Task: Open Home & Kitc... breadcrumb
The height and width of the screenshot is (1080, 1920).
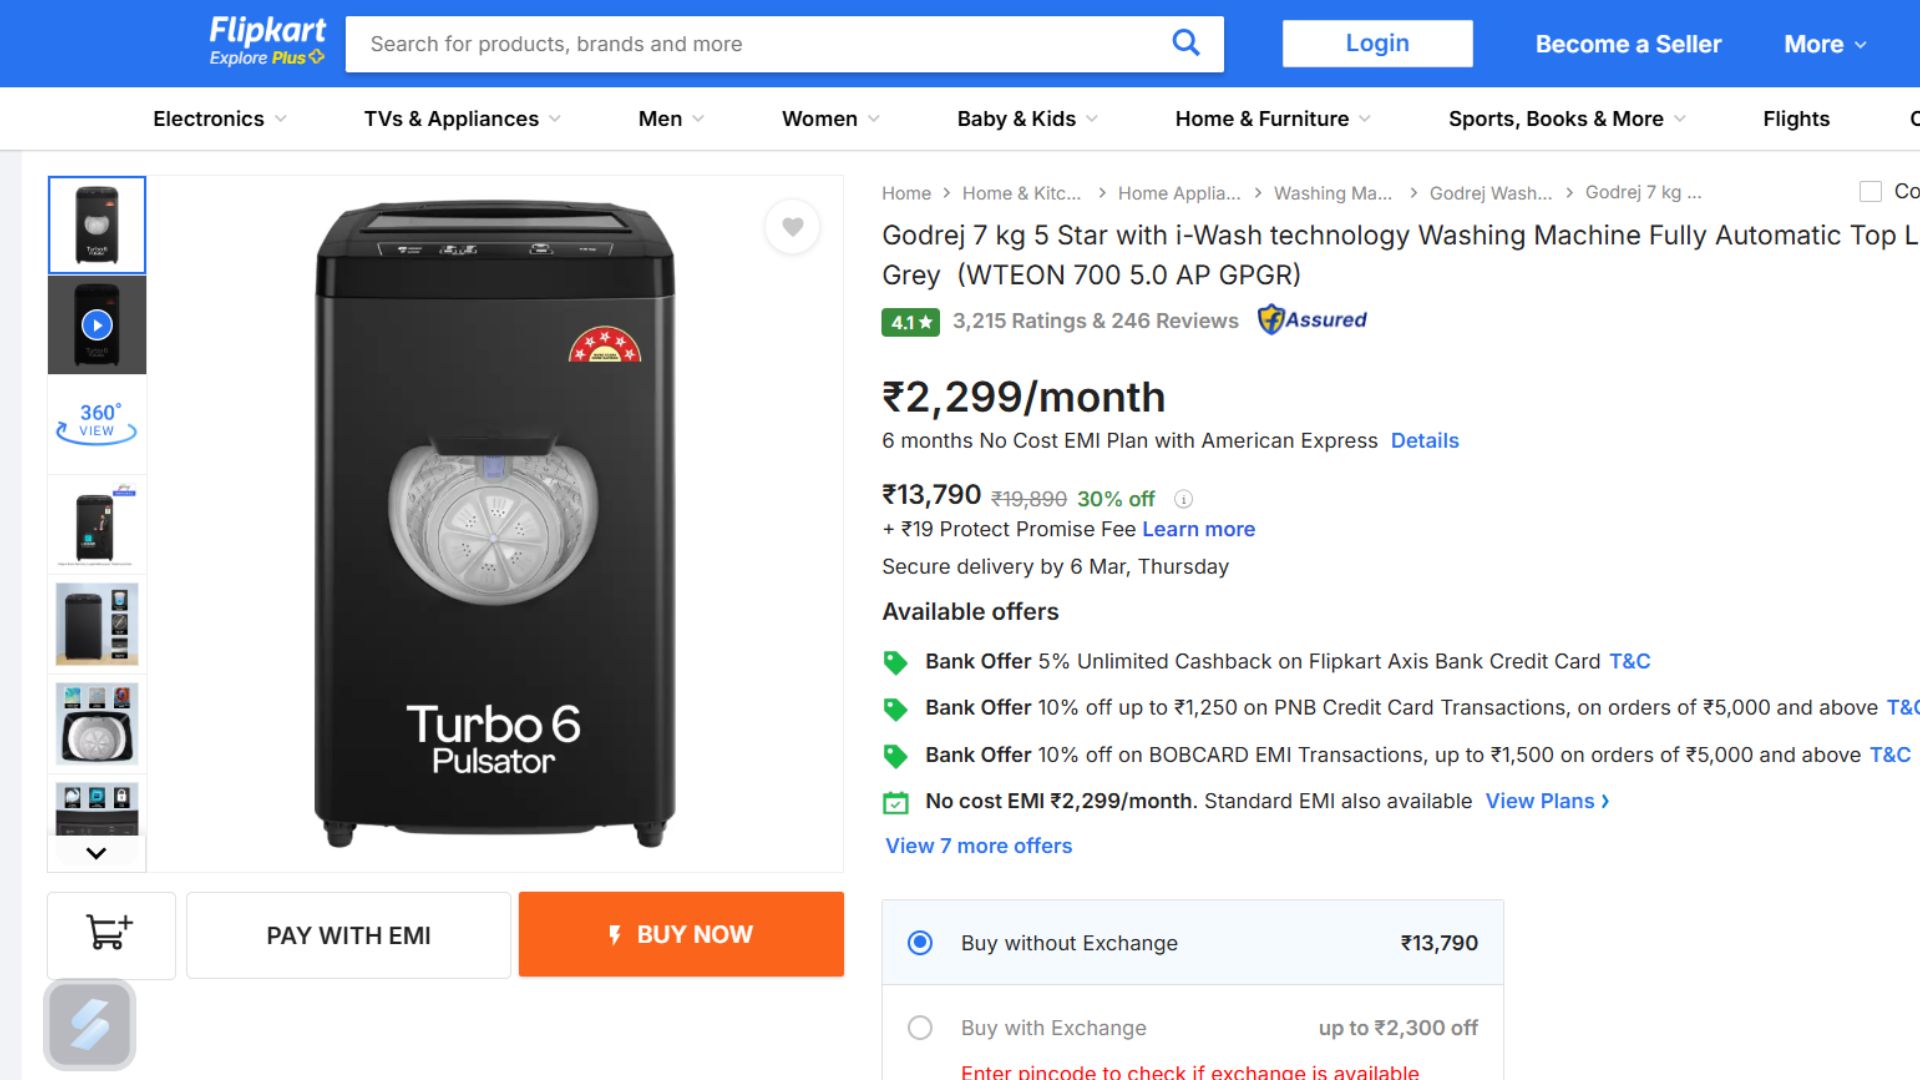Action: point(1021,193)
